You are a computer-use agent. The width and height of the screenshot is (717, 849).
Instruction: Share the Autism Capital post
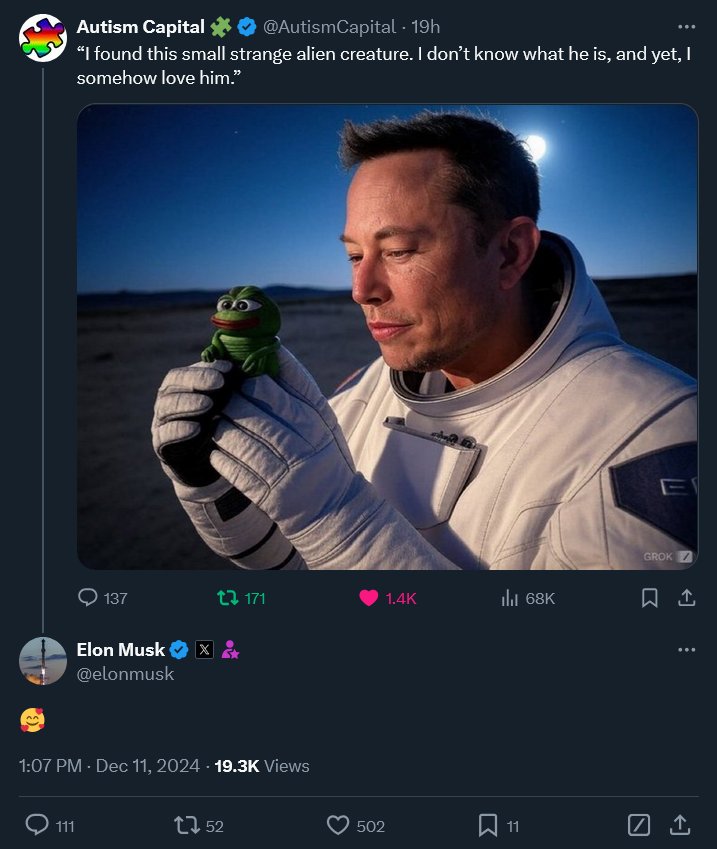point(686,598)
